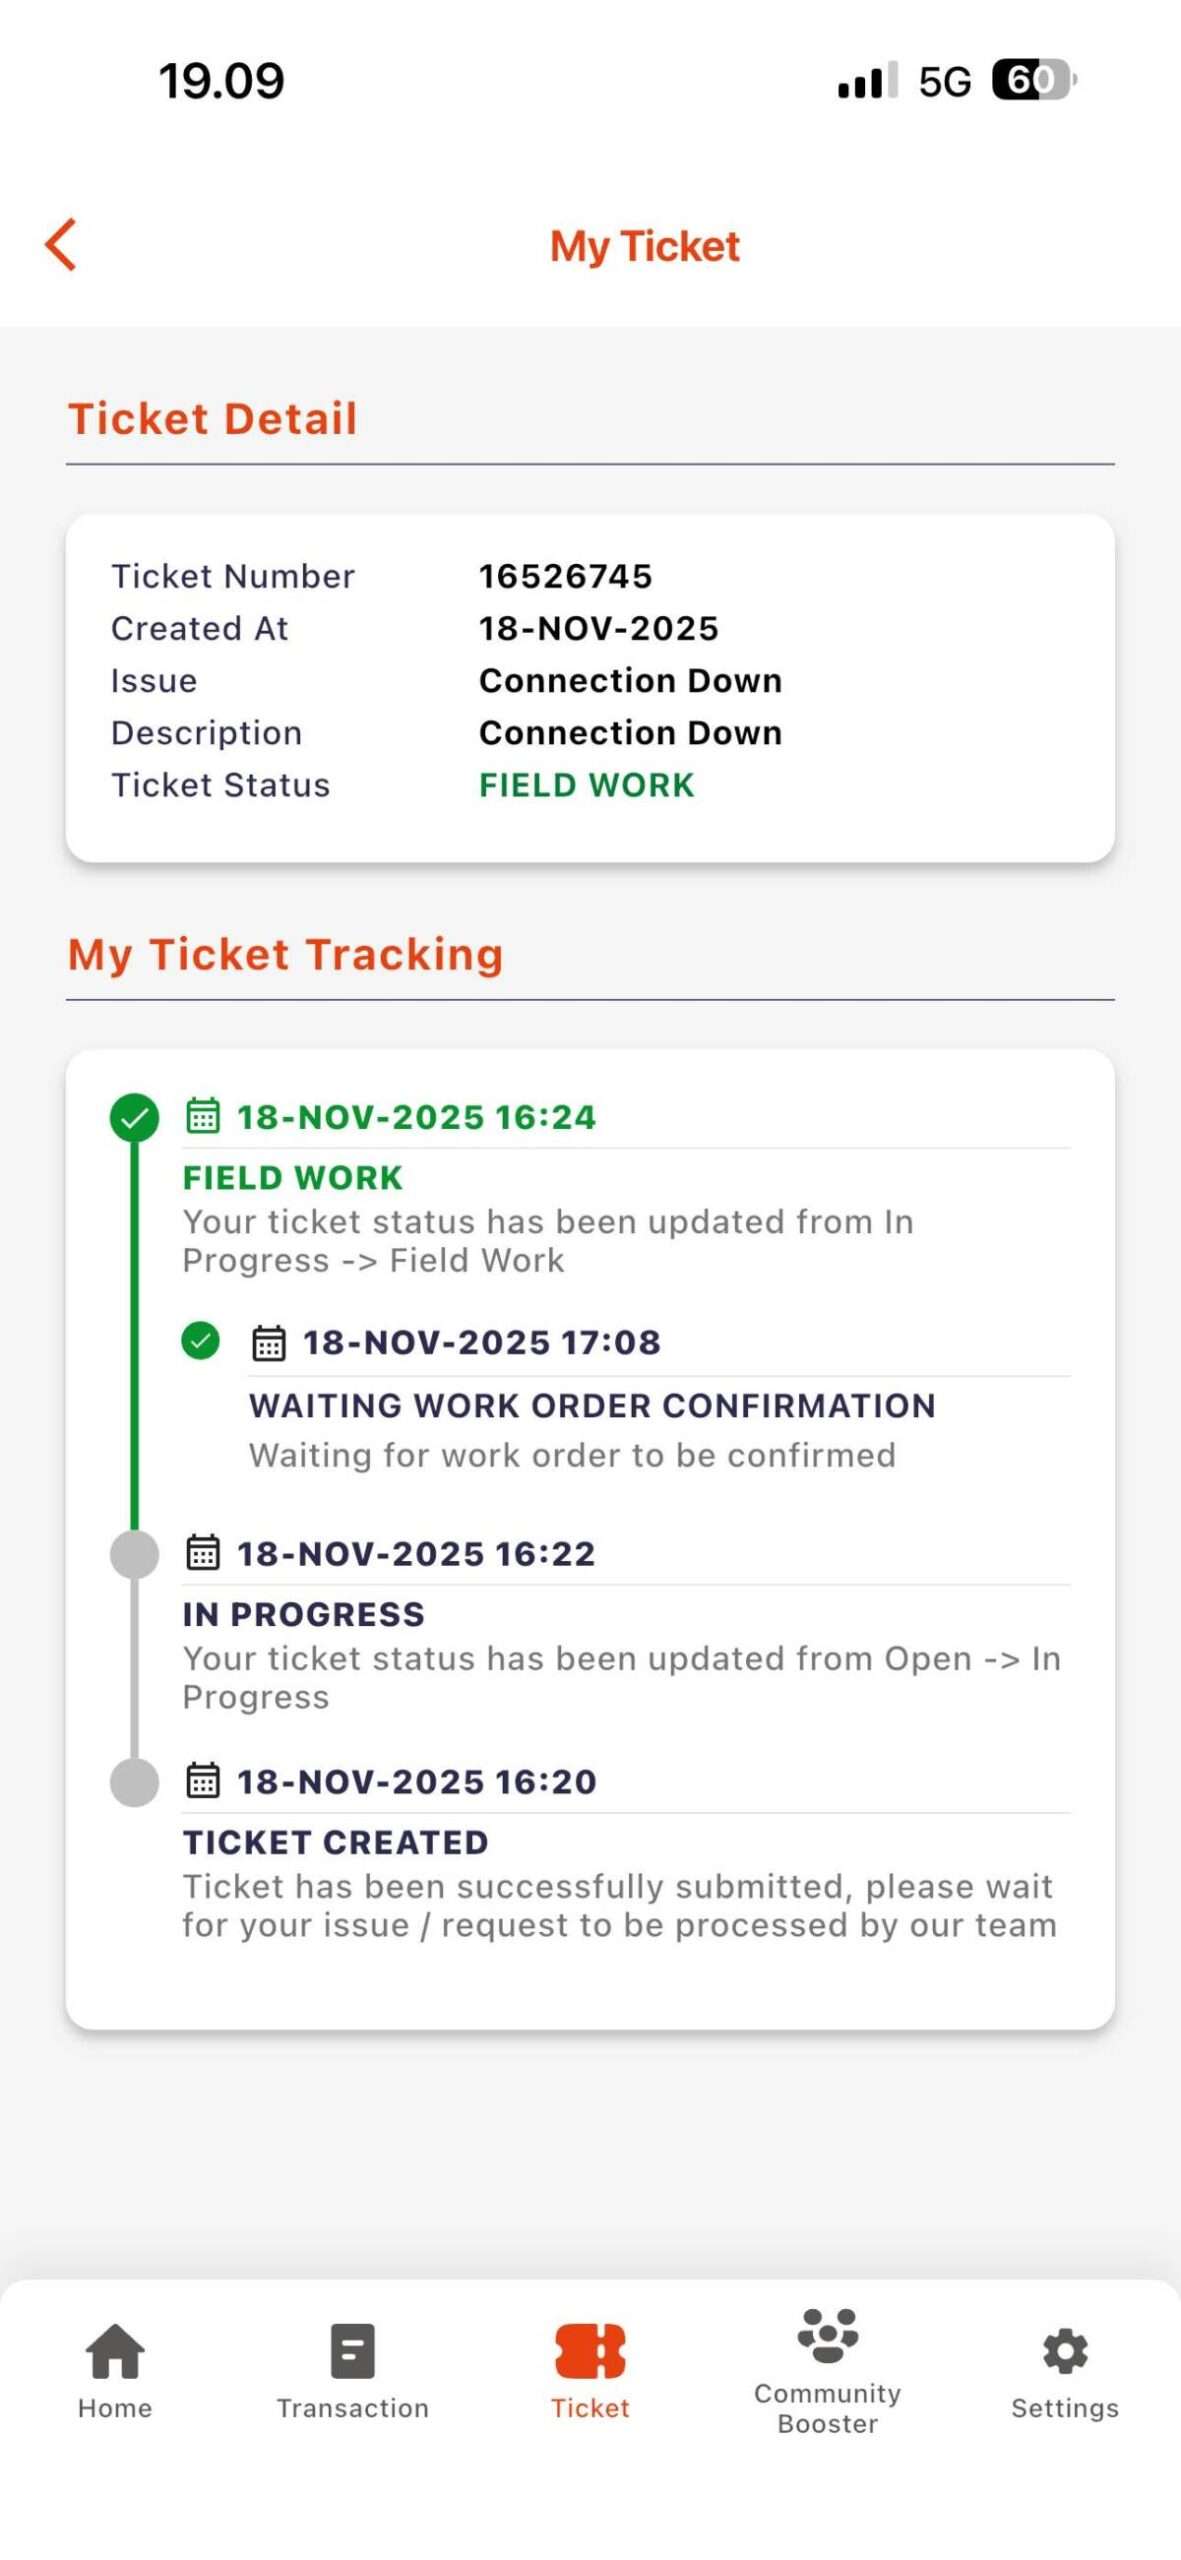Tap ticket number 16526745
The height and width of the screenshot is (2560, 1181).
click(x=565, y=576)
